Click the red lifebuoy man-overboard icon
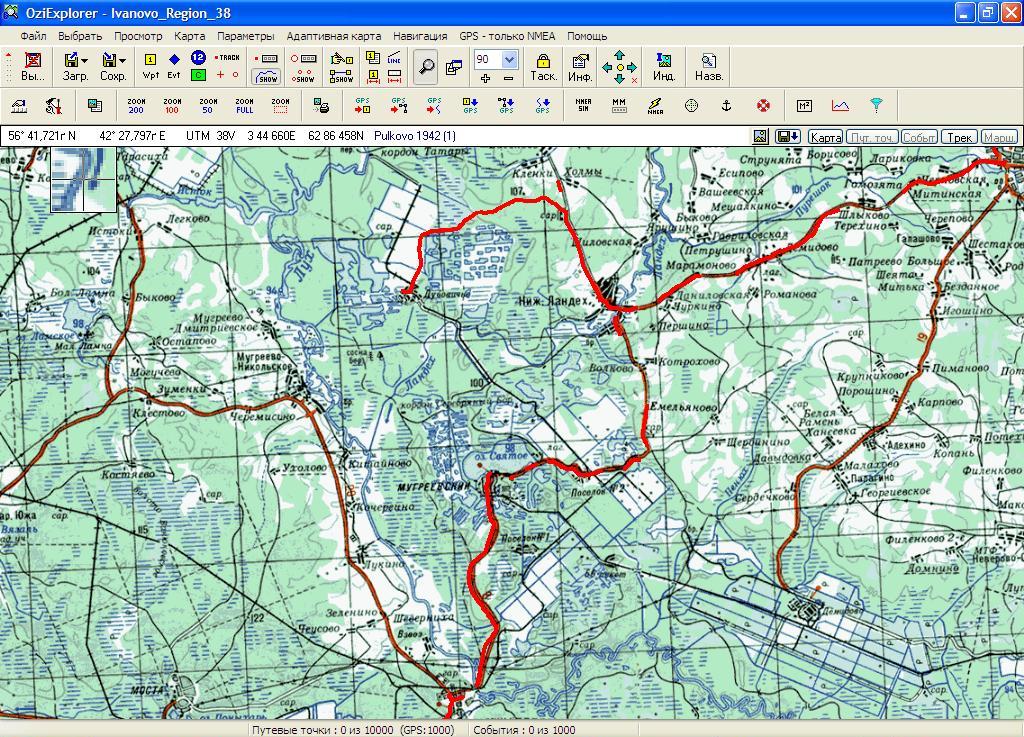 tap(763, 105)
